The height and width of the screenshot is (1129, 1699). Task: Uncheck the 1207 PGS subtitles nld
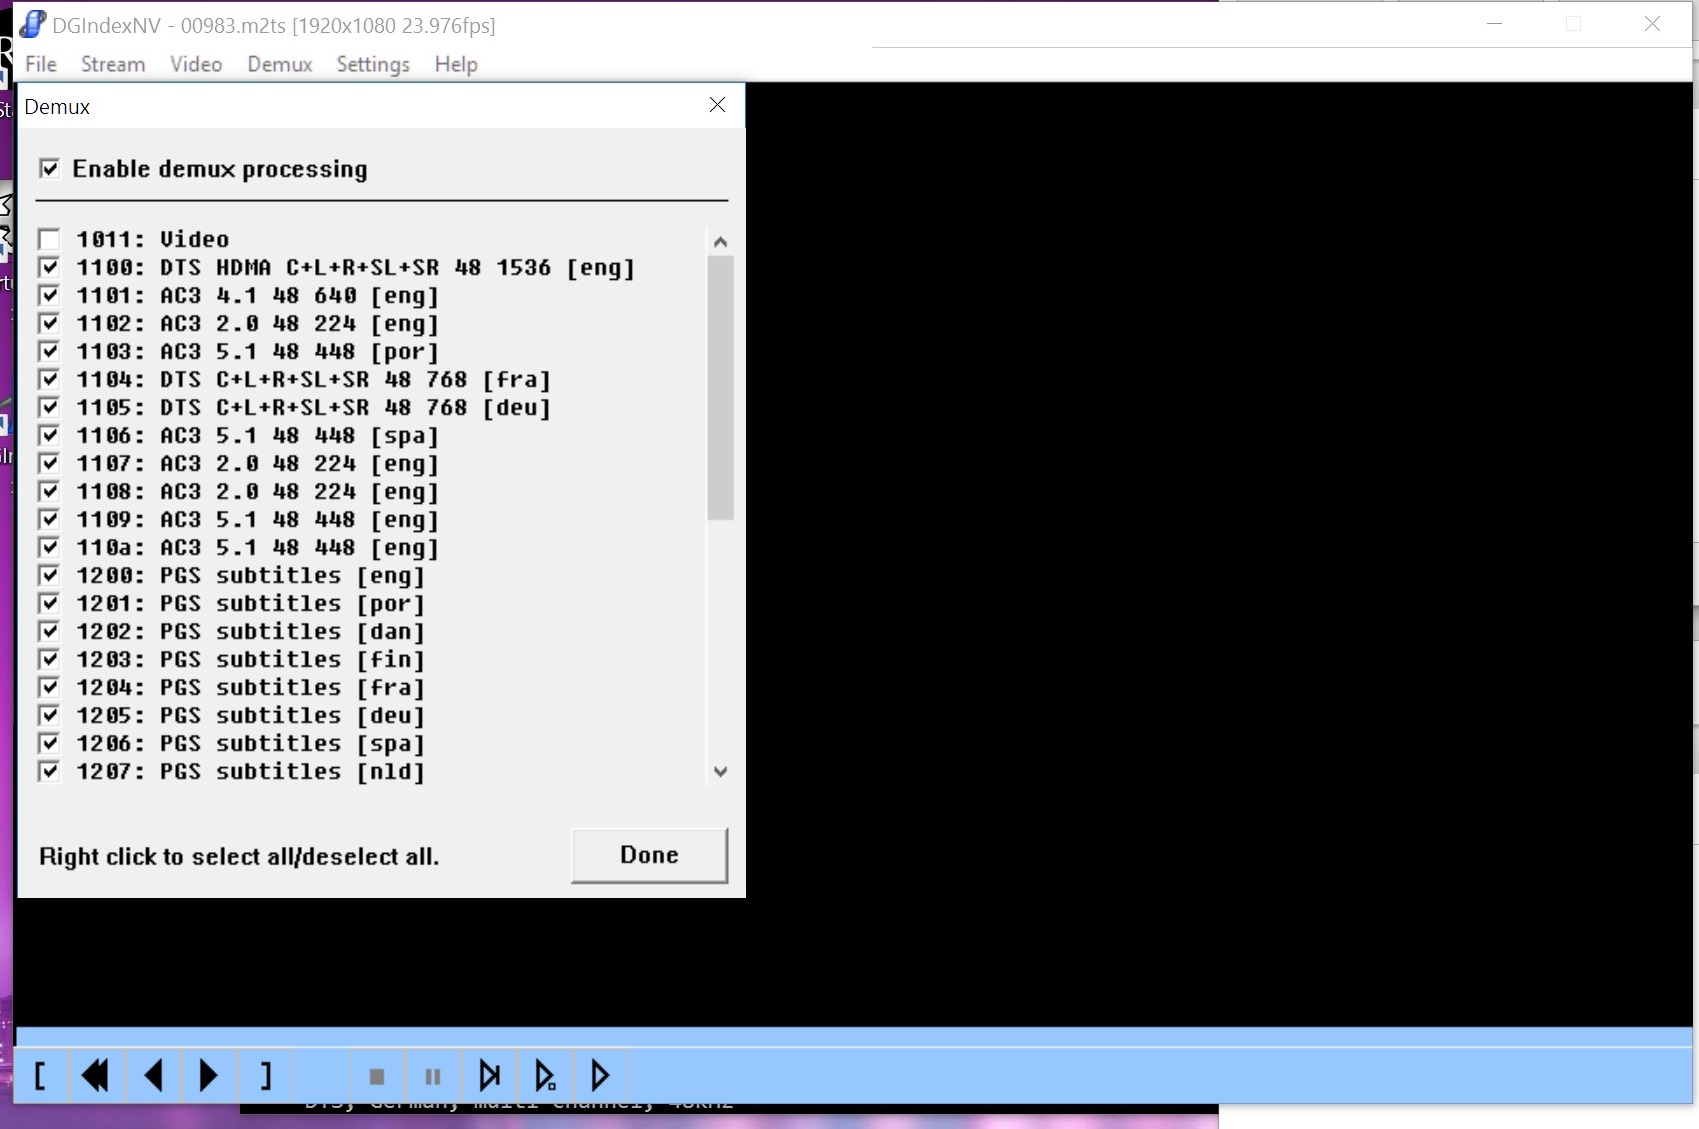point(49,771)
